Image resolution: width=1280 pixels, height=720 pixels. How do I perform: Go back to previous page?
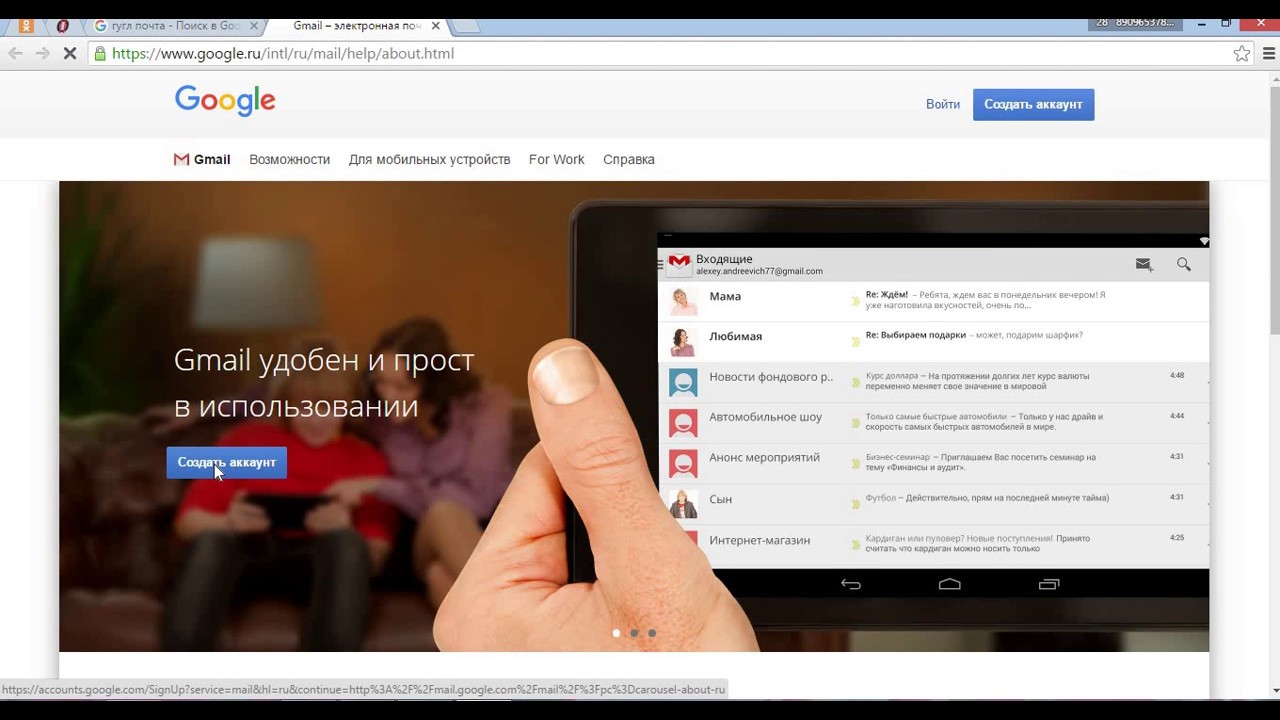click(15, 53)
